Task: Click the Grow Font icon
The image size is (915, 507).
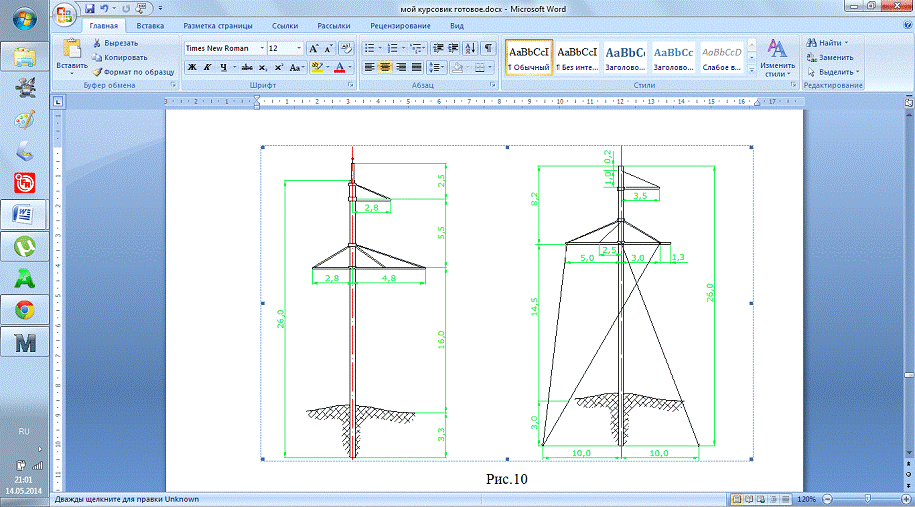Action: pos(314,48)
